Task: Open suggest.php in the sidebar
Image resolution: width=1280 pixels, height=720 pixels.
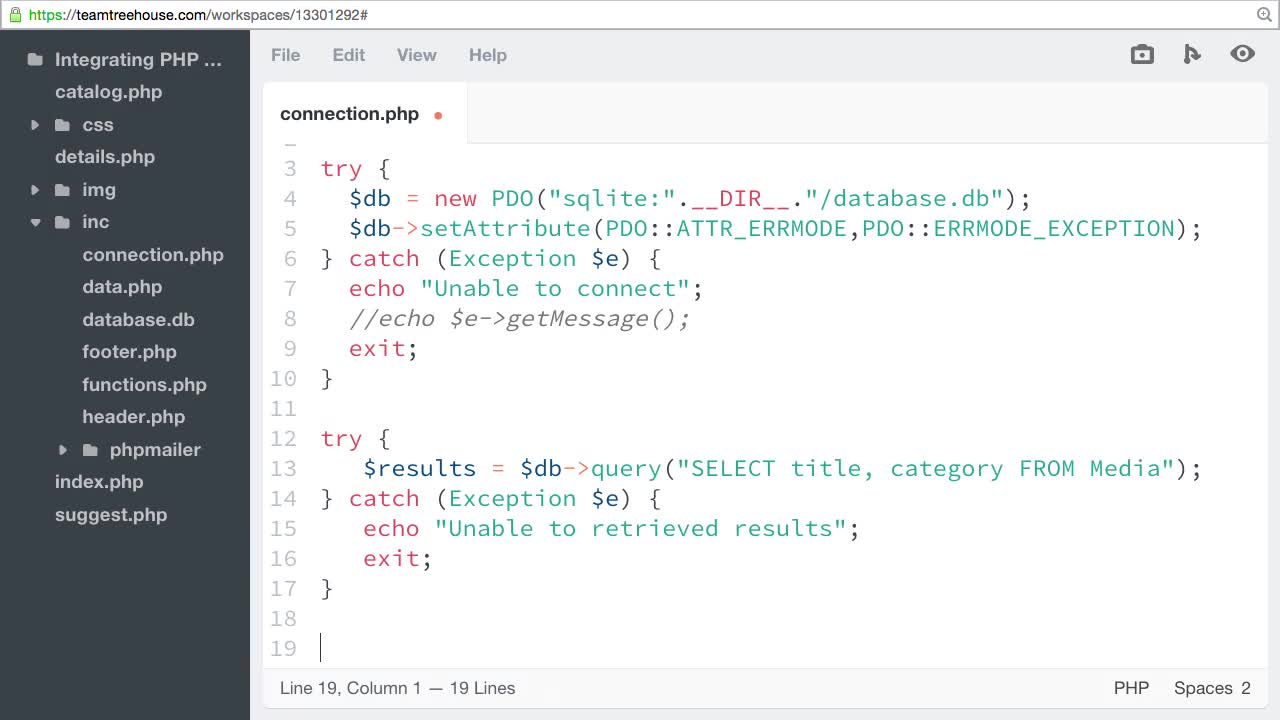Action: 111,515
